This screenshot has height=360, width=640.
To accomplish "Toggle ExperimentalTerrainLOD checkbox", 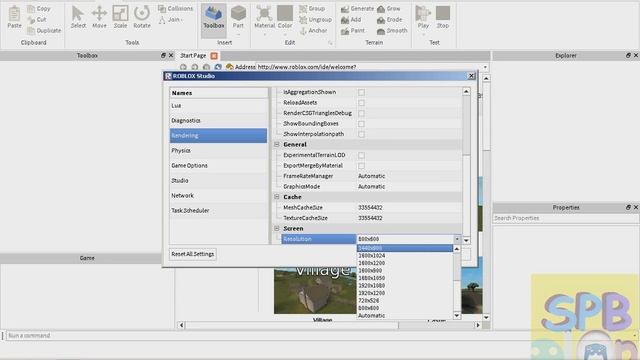I will pos(361,156).
